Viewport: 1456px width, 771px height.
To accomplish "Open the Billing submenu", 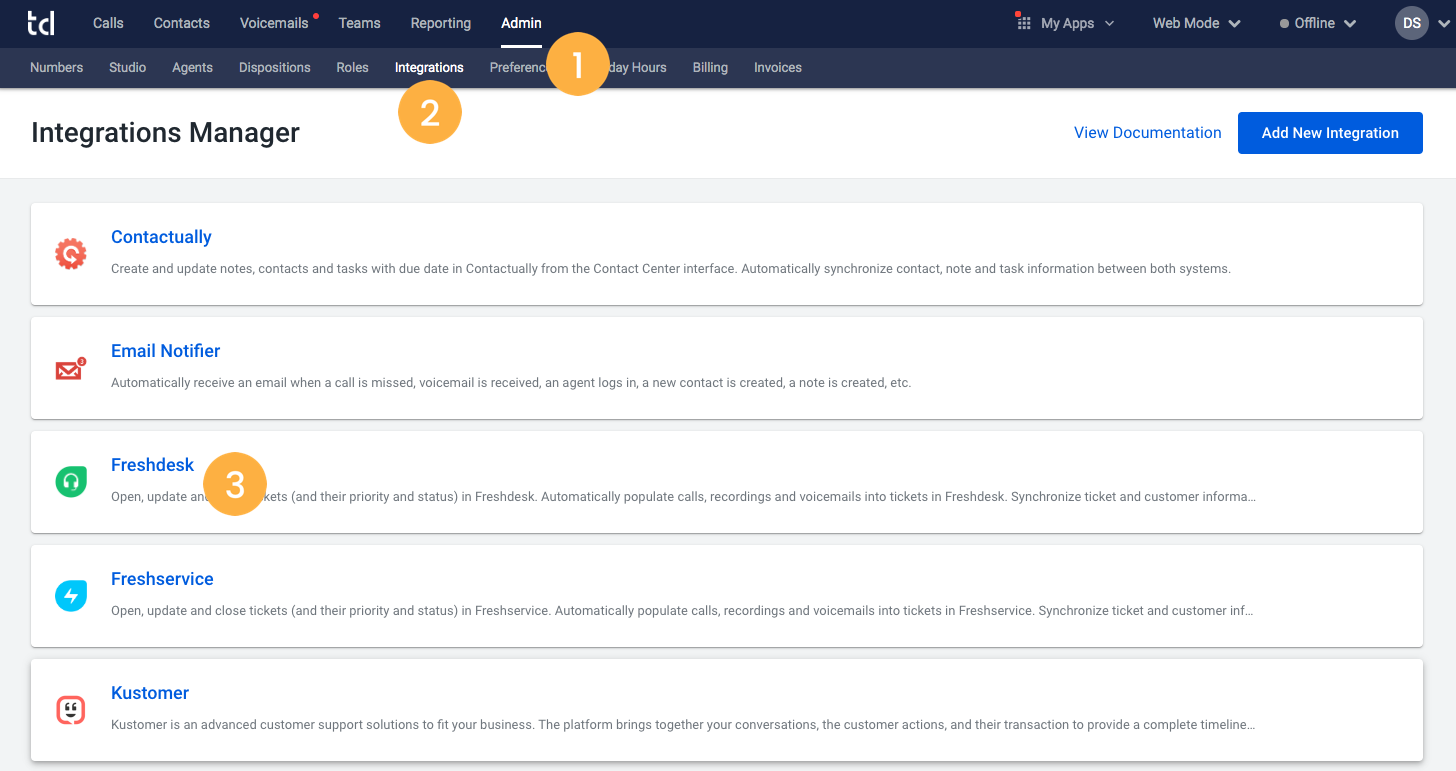I will (710, 68).
